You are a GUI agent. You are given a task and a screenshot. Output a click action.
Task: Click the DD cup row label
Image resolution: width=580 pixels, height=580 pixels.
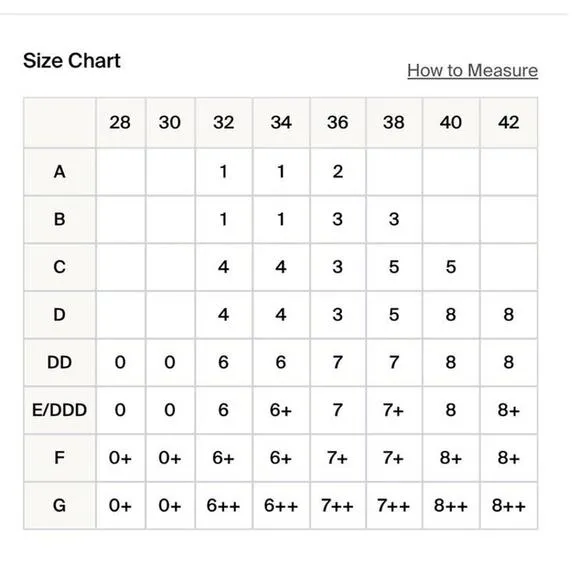click(x=60, y=362)
